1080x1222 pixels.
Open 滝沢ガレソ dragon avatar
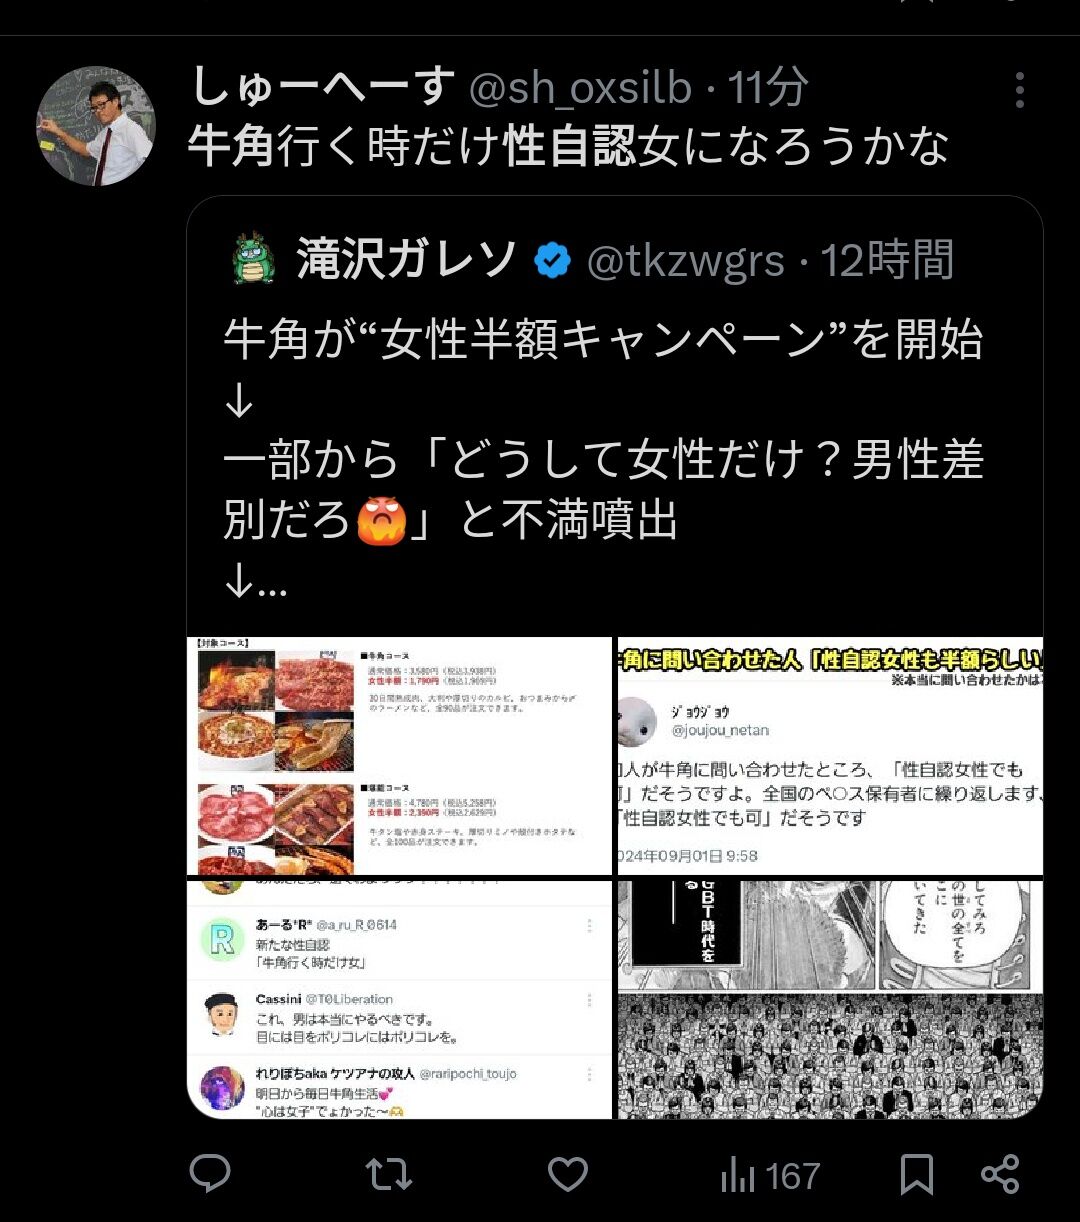[x=253, y=261]
